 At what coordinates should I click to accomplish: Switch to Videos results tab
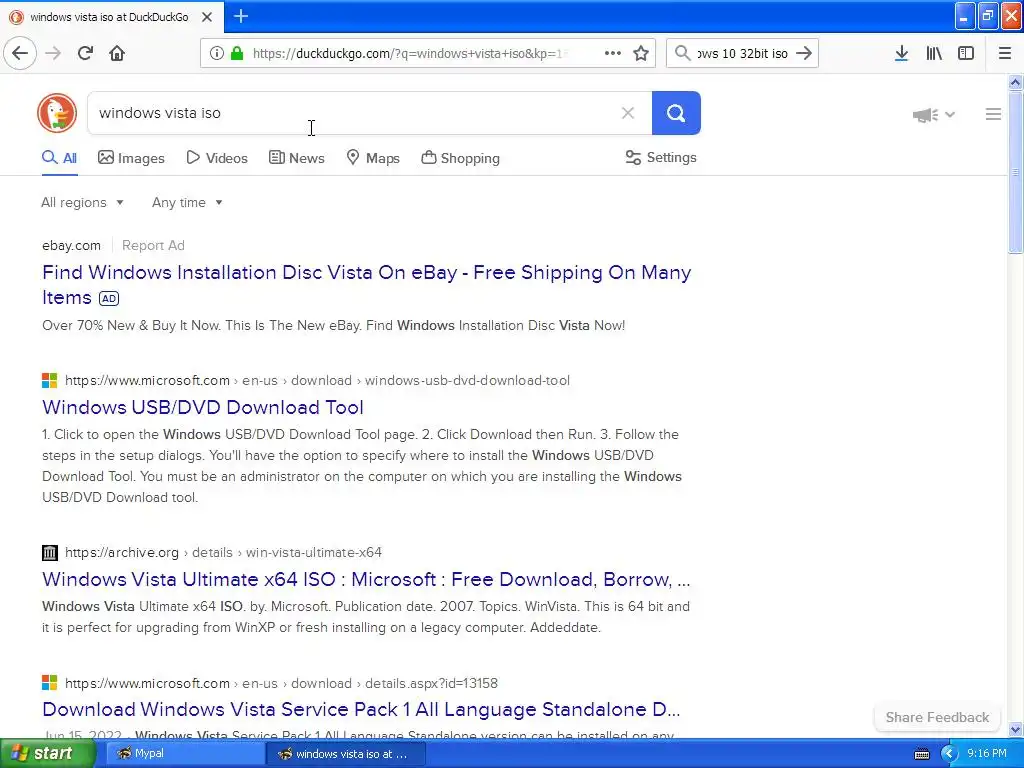[217, 158]
